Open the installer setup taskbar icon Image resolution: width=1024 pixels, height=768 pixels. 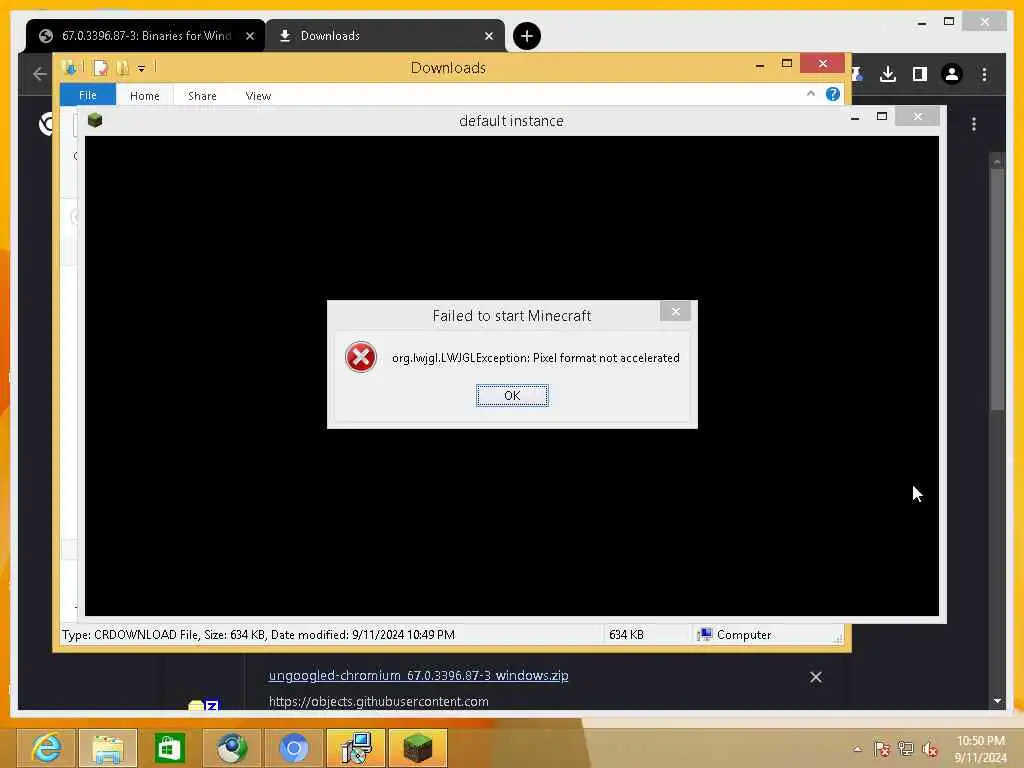point(356,748)
